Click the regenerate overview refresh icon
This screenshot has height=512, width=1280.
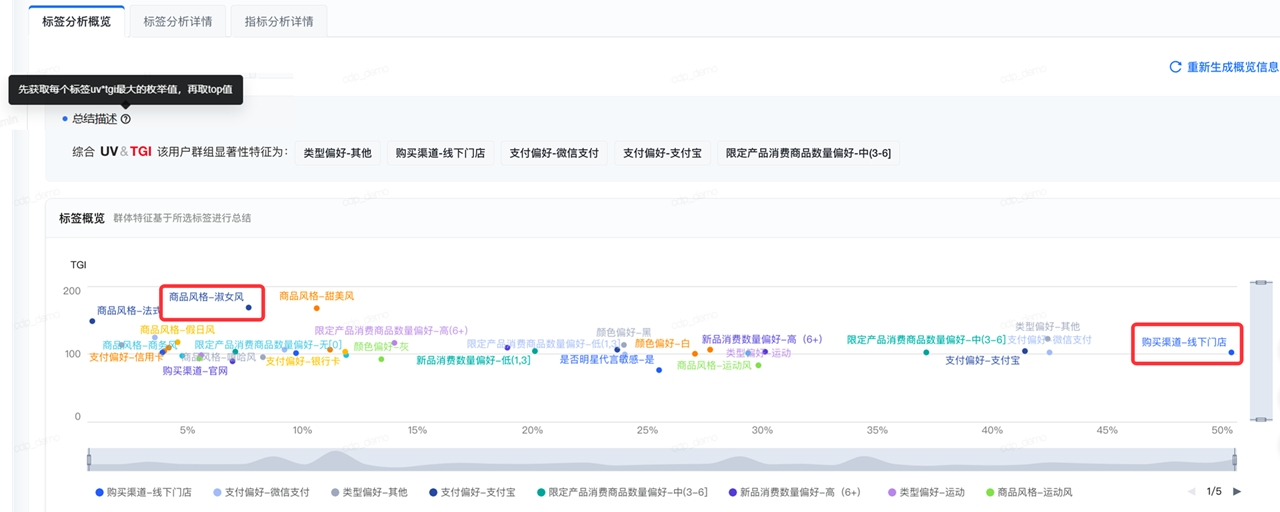click(1176, 67)
